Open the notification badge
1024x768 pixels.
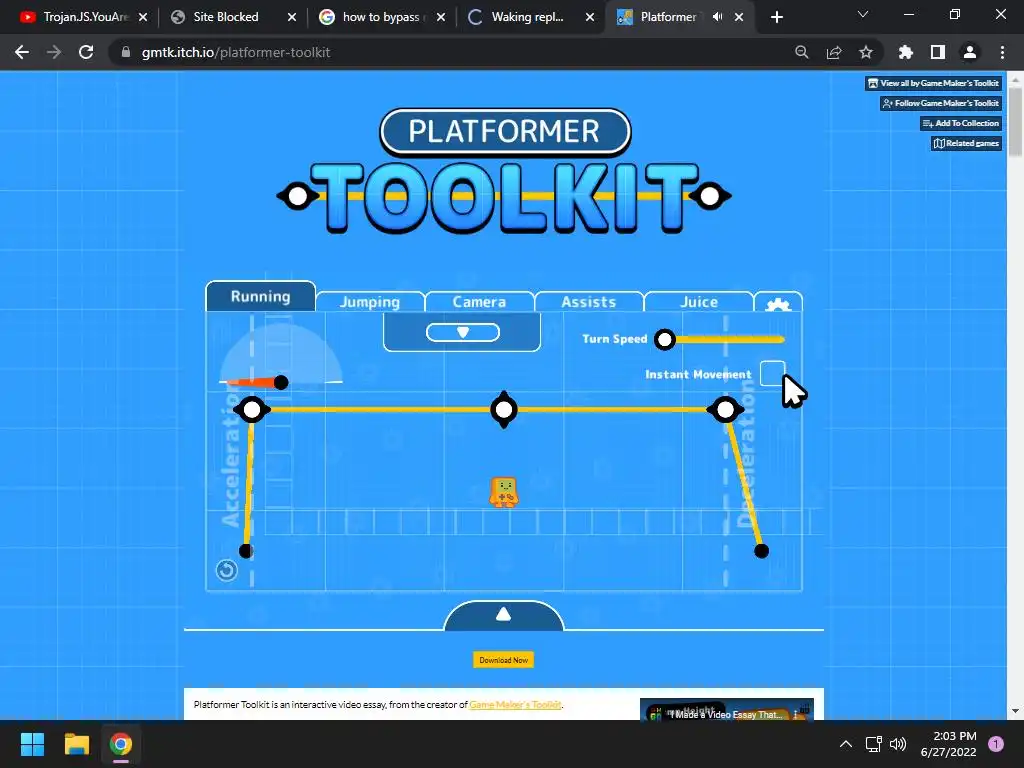click(x=996, y=744)
